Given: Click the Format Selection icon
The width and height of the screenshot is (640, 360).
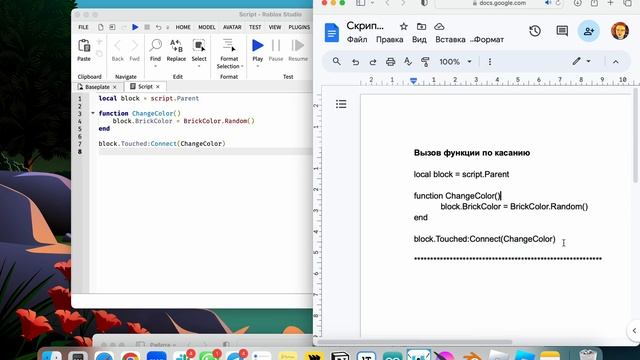Looking at the screenshot, I should coord(229,45).
